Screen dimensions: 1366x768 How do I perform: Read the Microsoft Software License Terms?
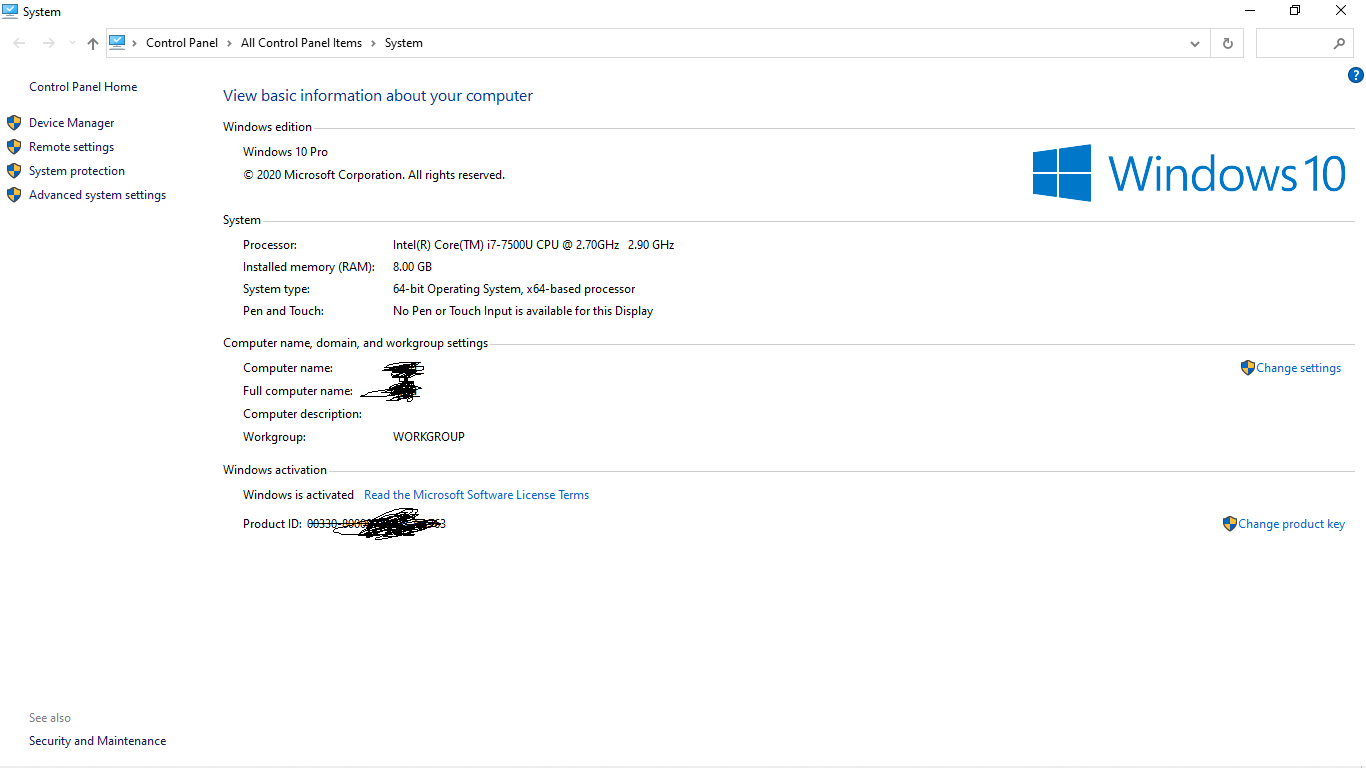point(476,495)
